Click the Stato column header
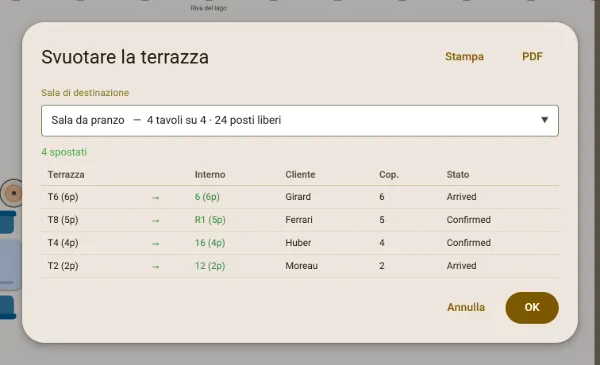Image resolution: width=600 pixels, height=365 pixels. pyautogui.click(x=458, y=174)
